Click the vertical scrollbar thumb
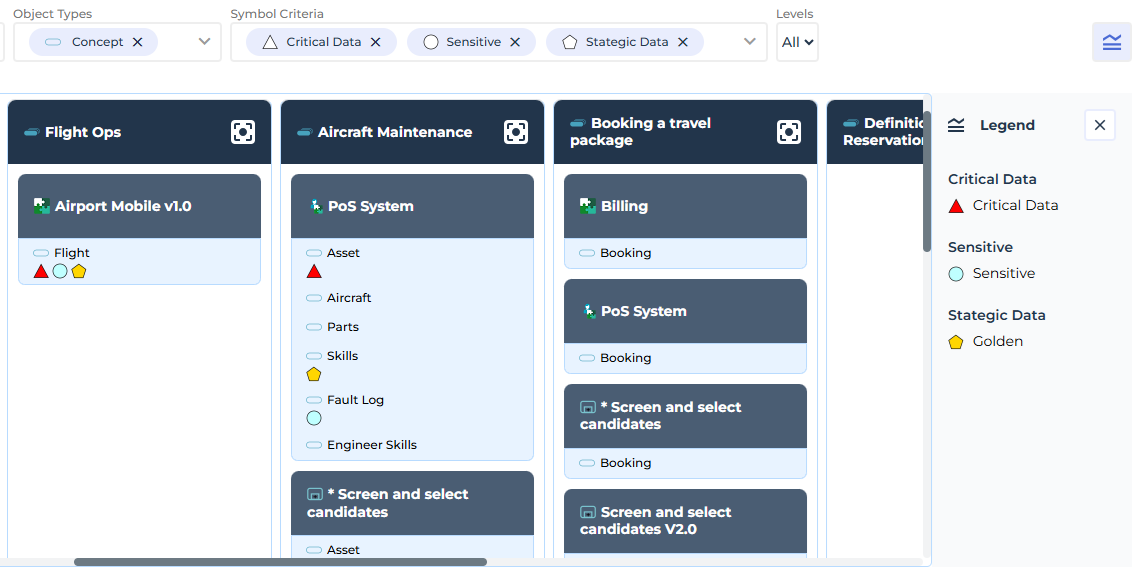Image resolution: width=1134 pixels, height=568 pixels. 926,181
